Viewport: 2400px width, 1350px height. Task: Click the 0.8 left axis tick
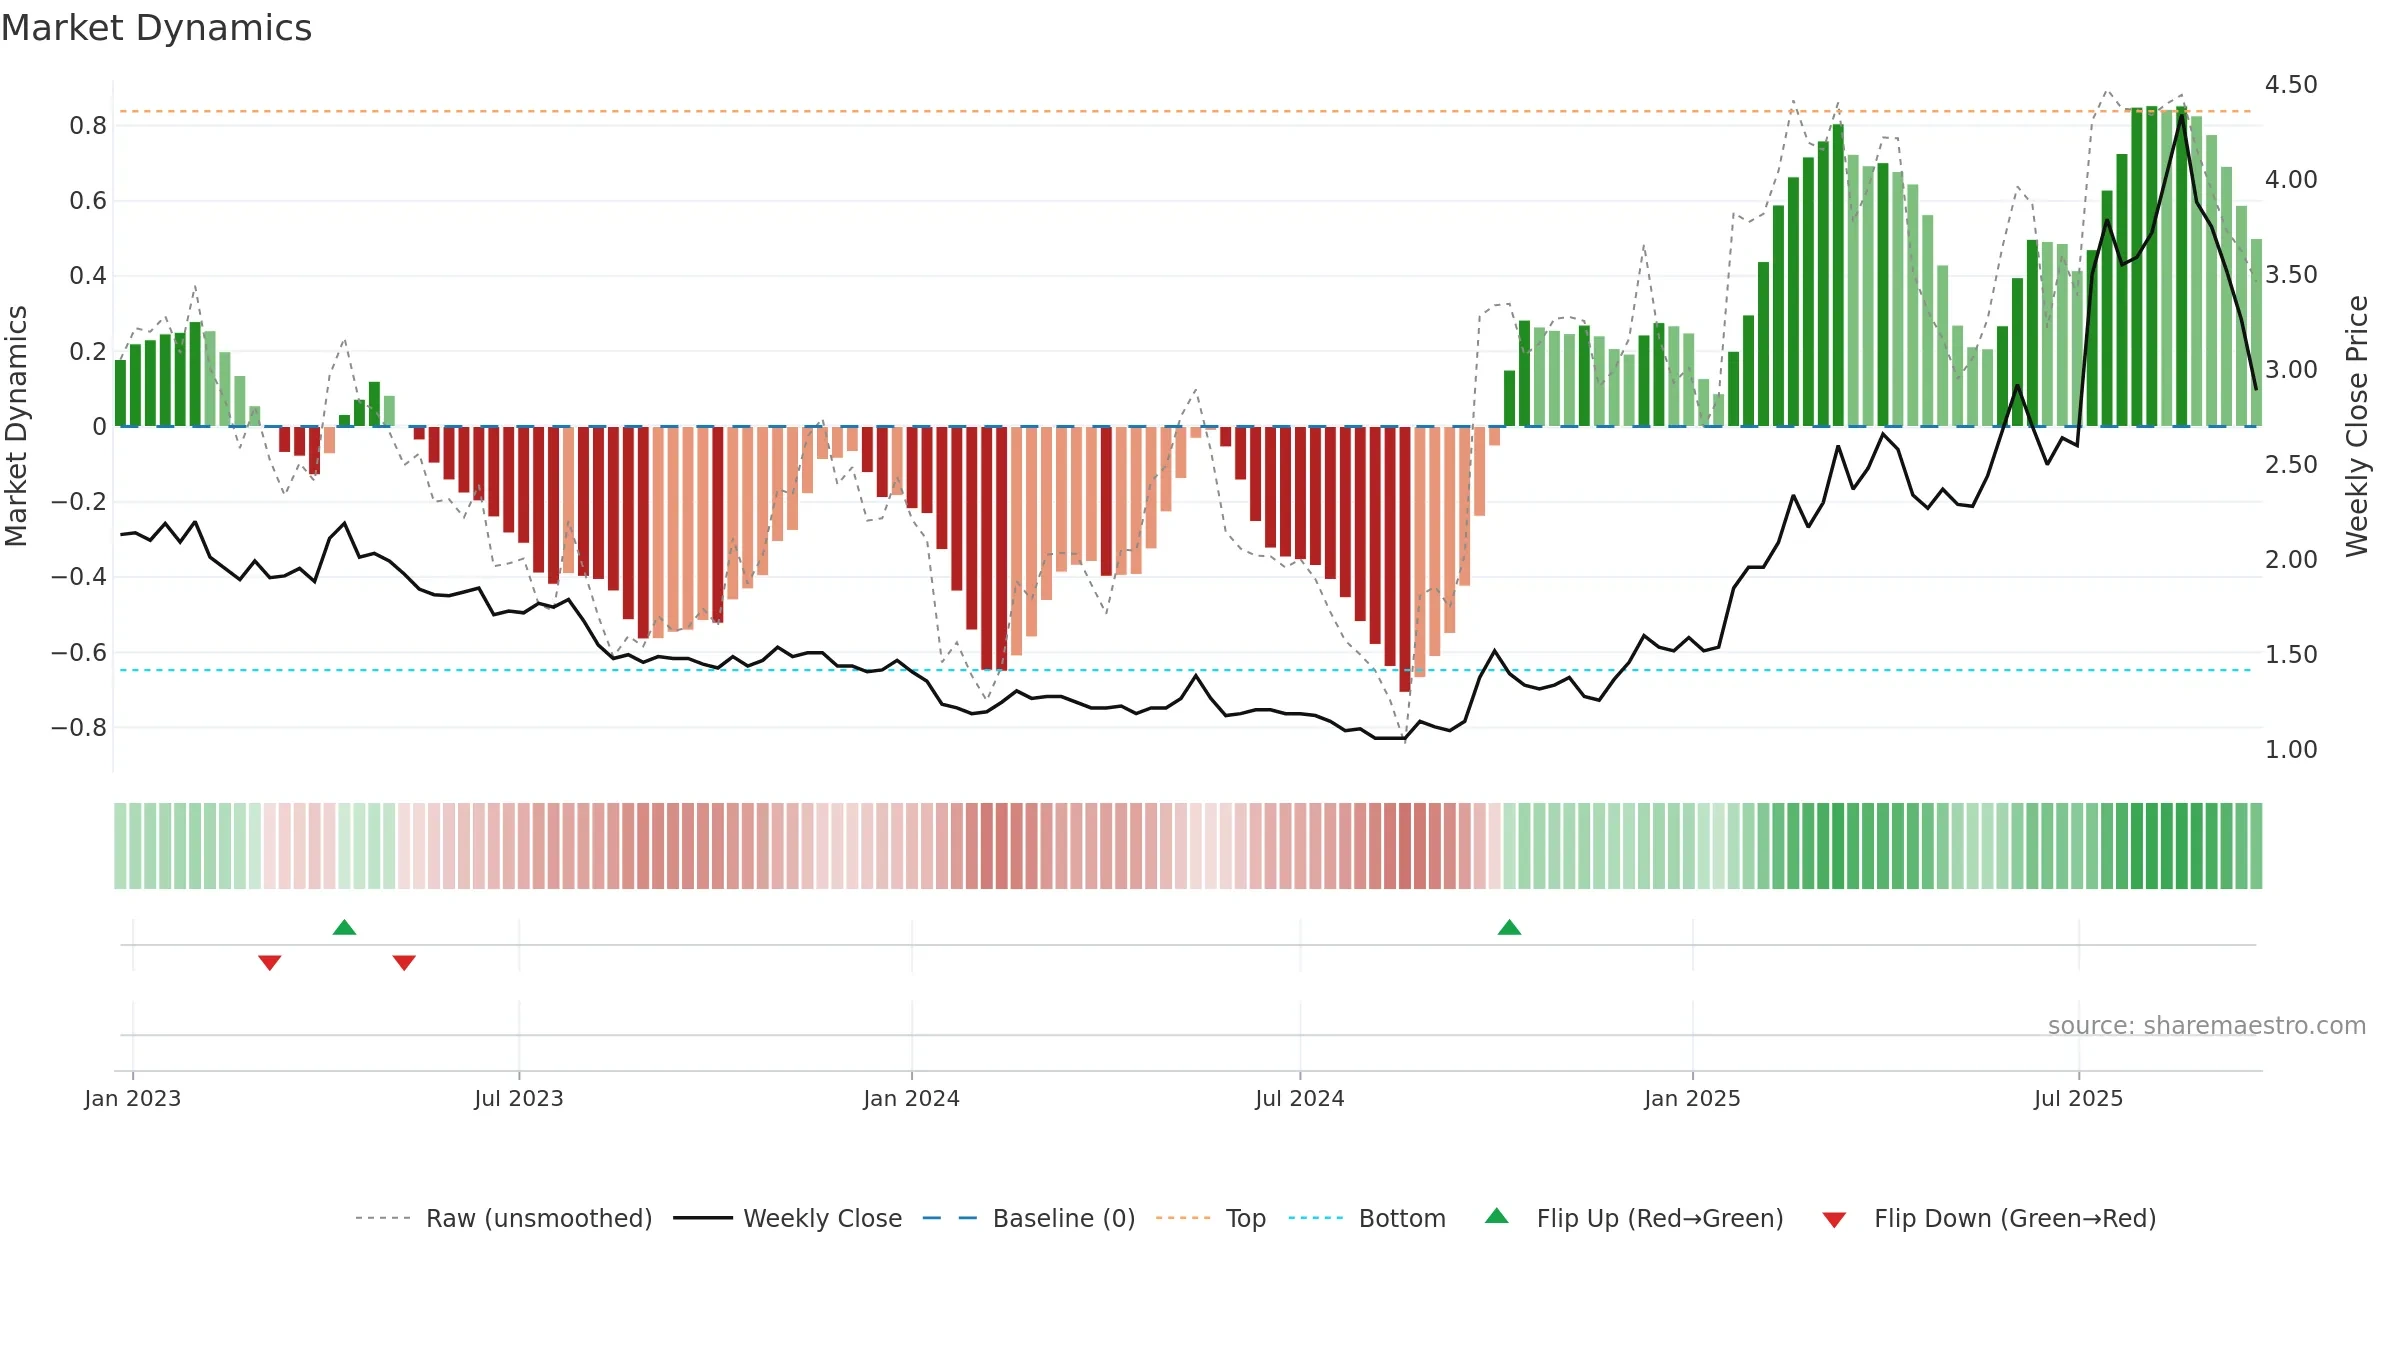pos(88,126)
